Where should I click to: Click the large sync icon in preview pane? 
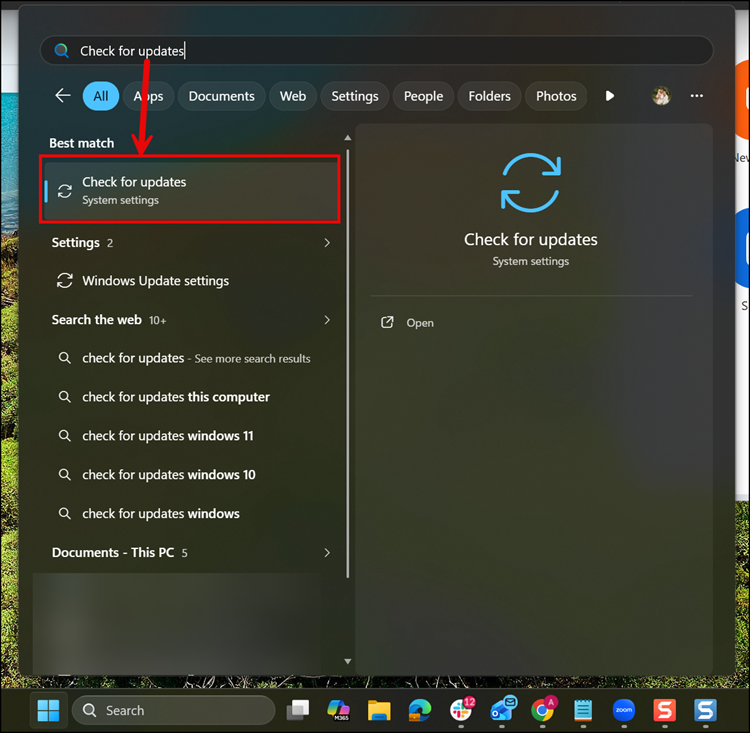530,182
